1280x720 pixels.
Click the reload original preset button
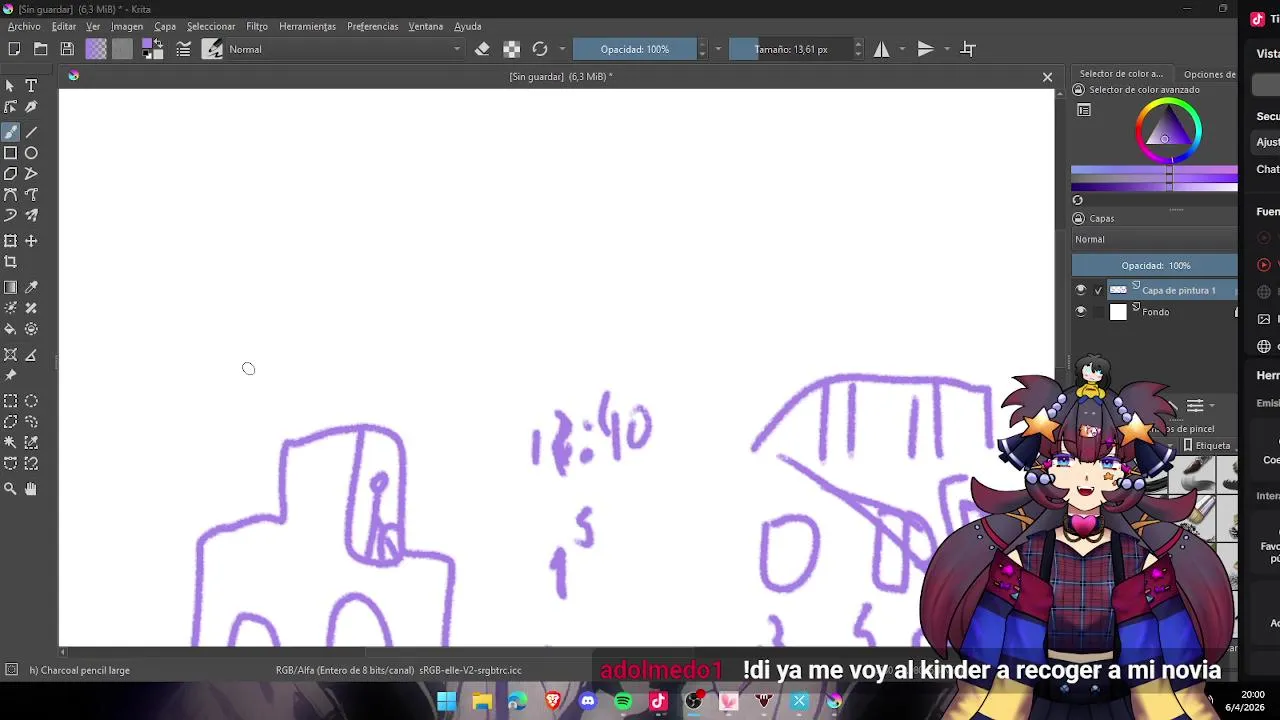tap(540, 49)
